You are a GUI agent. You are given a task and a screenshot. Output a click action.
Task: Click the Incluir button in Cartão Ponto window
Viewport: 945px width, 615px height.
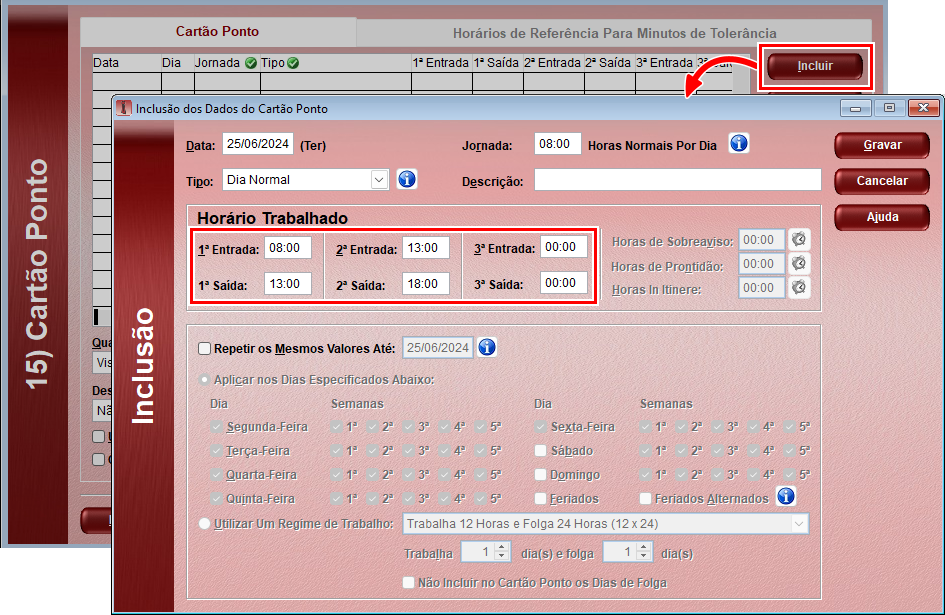[x=815, y=66]
